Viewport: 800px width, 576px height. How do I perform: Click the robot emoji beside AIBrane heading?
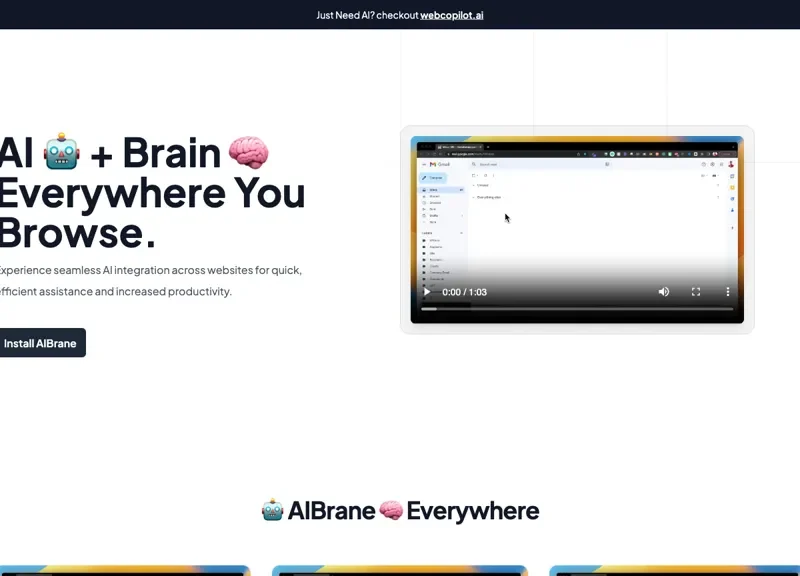tap(272, 510)
